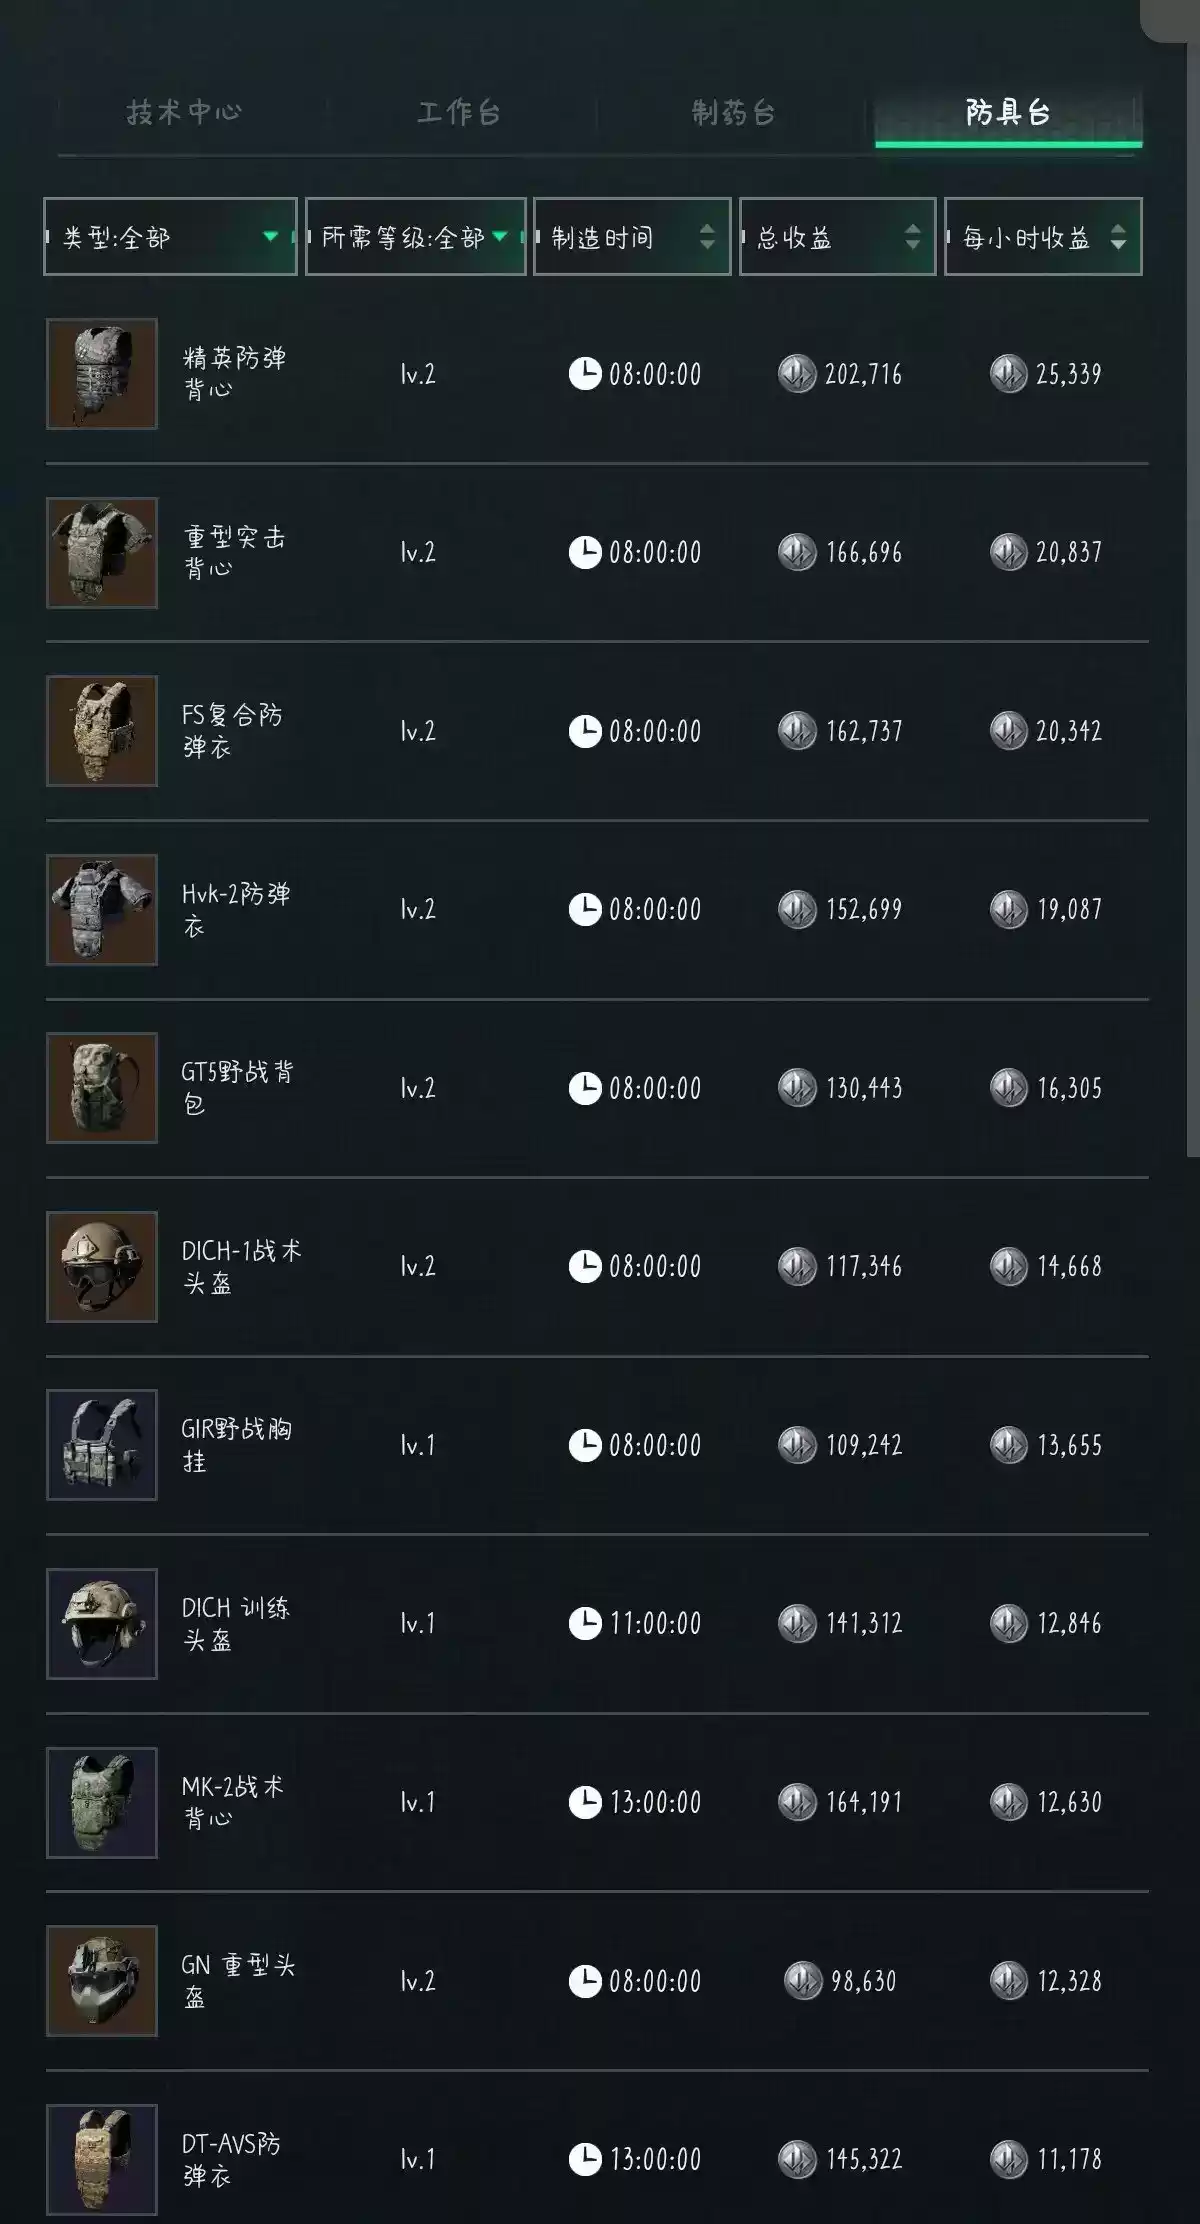Click the Hvk-2防弹衣 item name

pos(236,909)
